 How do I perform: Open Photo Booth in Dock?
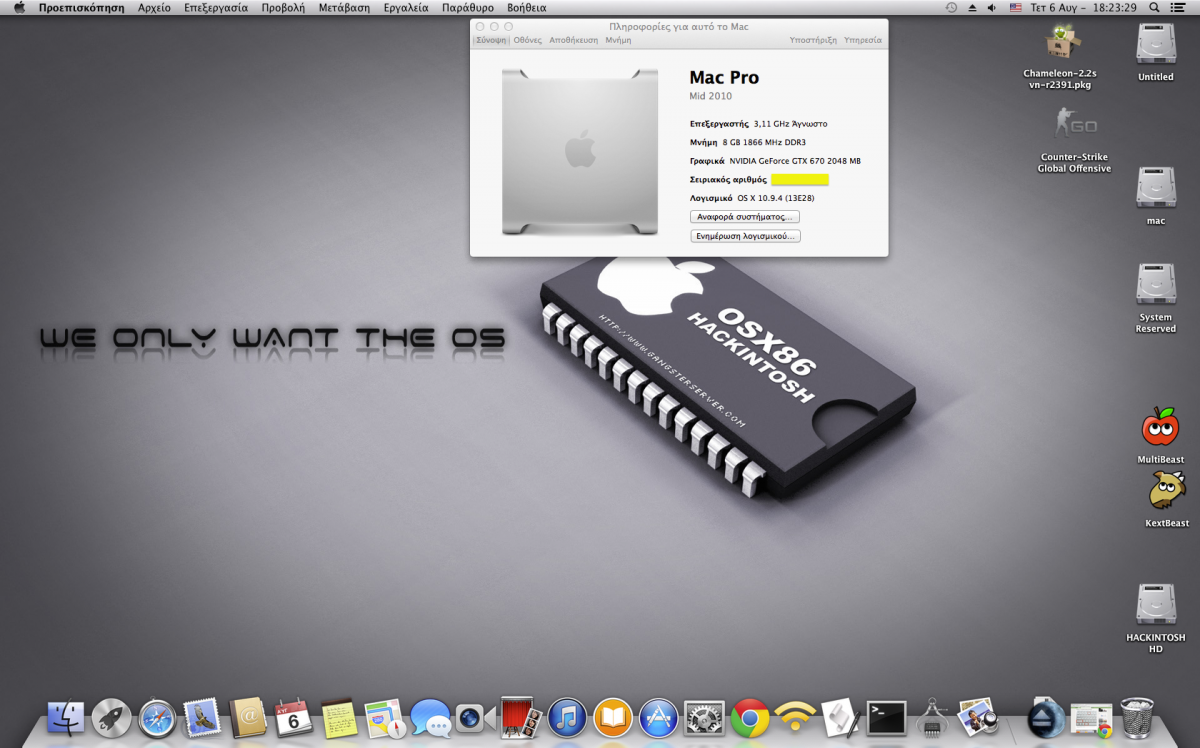(x=521, y=717)
